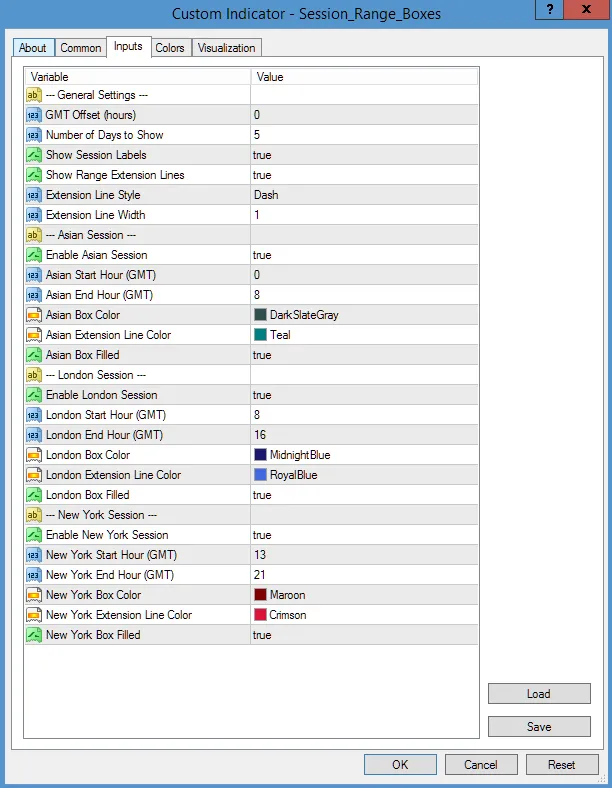
Task: Click the icon beside Number of Days to Show
Action: pyautogui.click(x=34, y=135)
